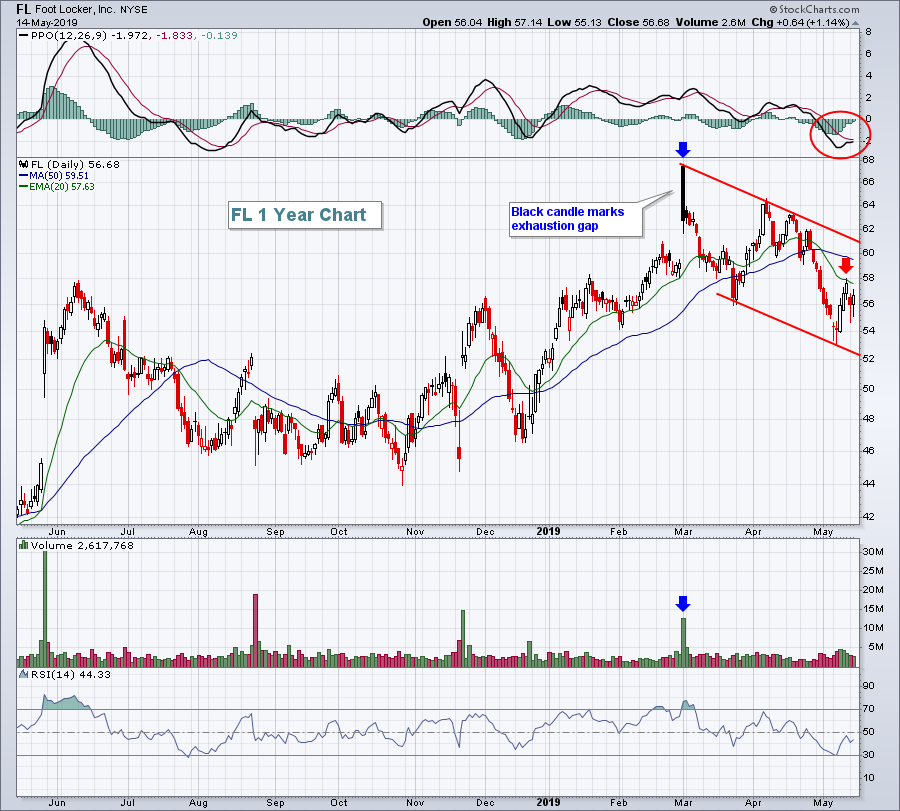Viewport: 900px width, 811px height.
Task: Click the MA(50) 59.51 legend entry
Action: 59,176
